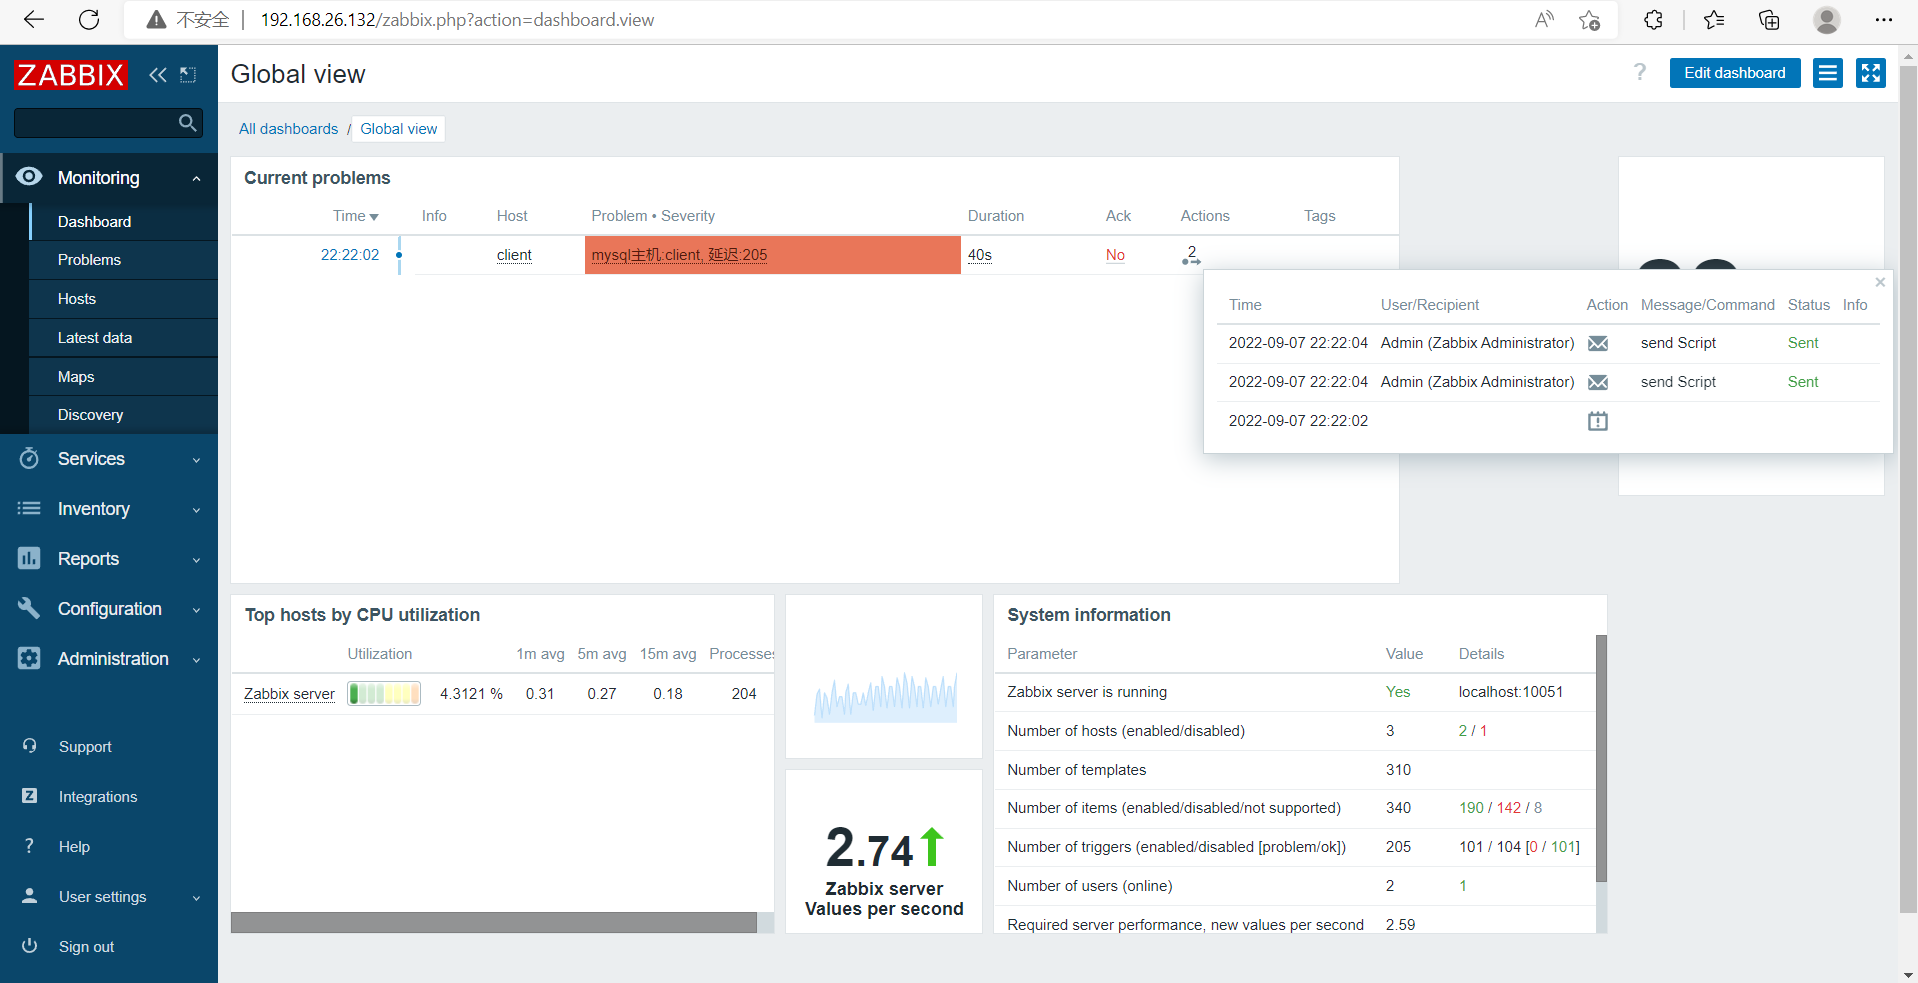Add page to browser favorites
The image size is (1918, 983).
click(x=1589, y=20)
